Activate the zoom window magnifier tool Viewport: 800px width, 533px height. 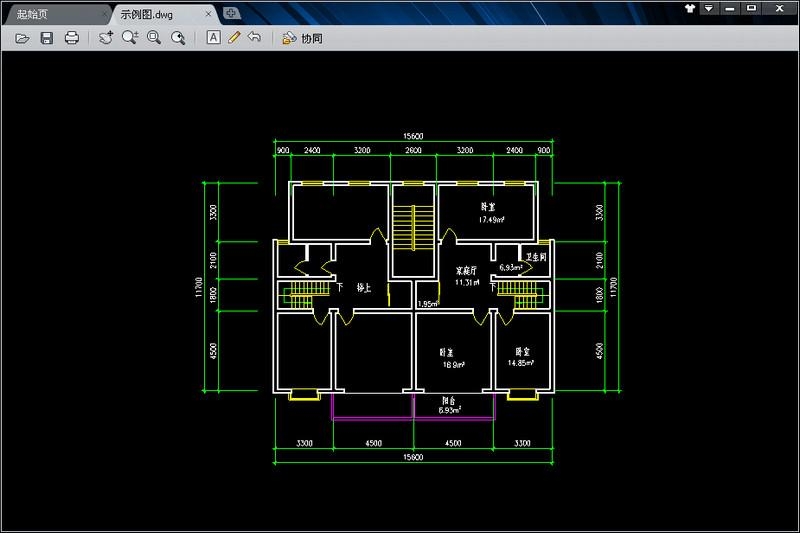[x=154, y=38]
